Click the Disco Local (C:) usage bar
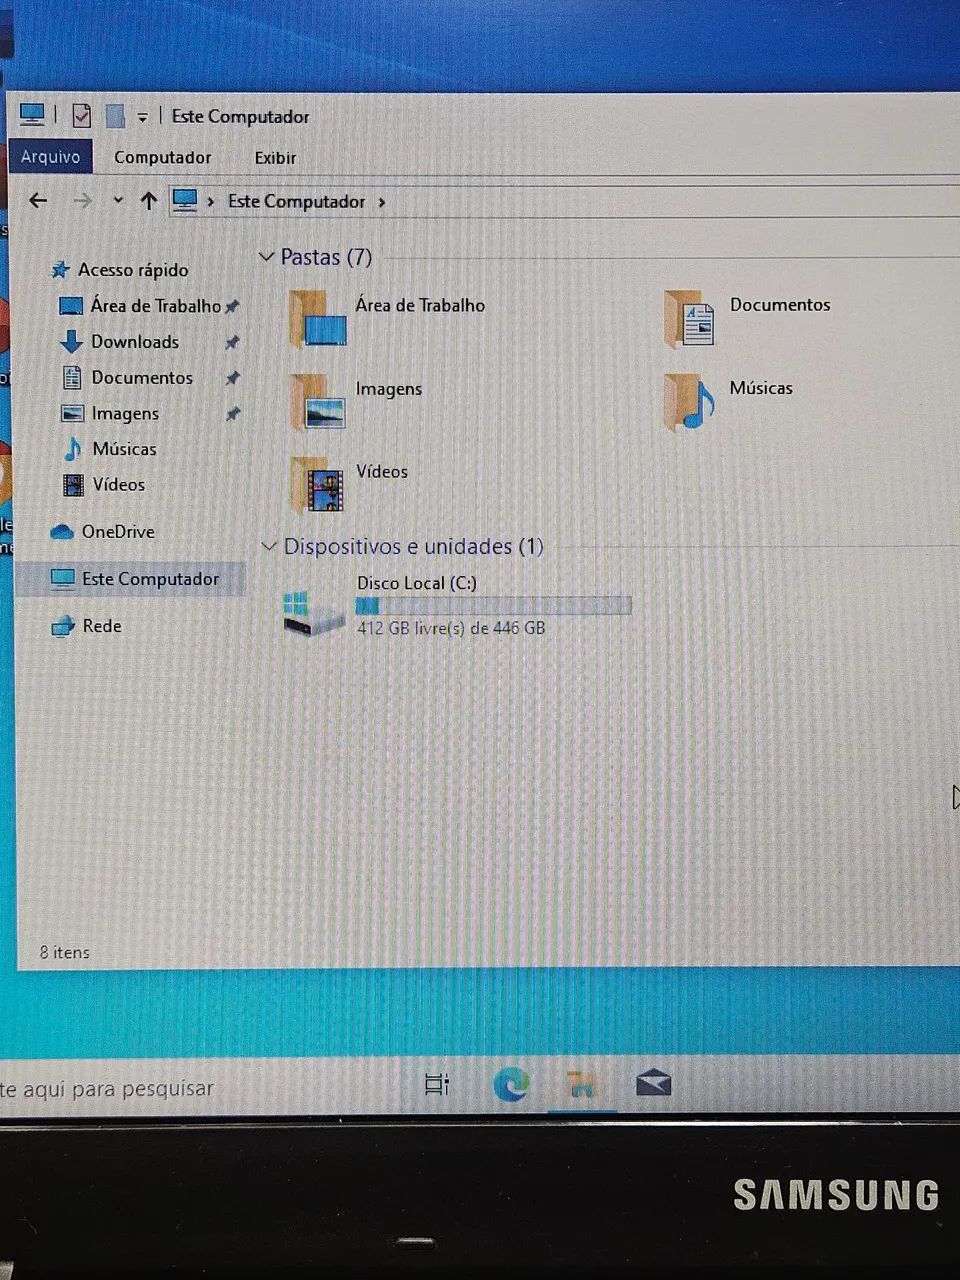 click(494, 606)
